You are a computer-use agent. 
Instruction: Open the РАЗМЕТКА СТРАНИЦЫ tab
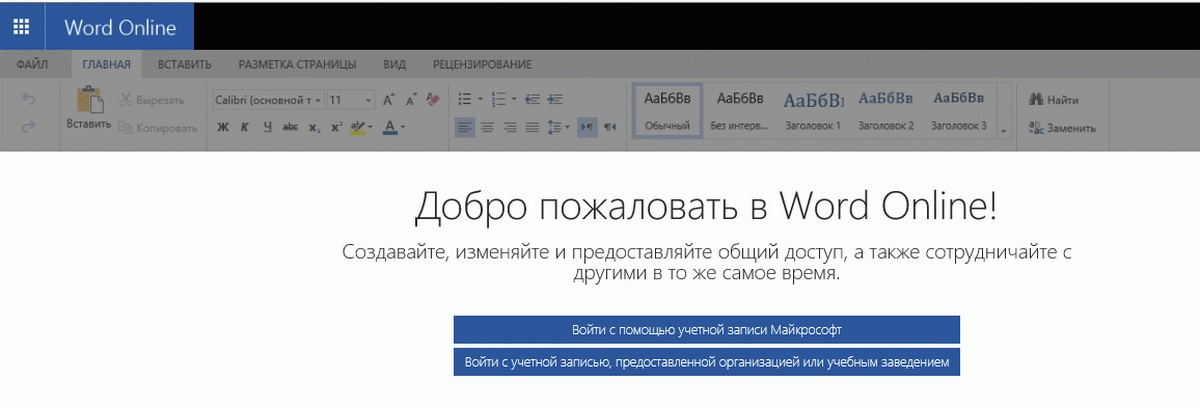coord(297,65)
